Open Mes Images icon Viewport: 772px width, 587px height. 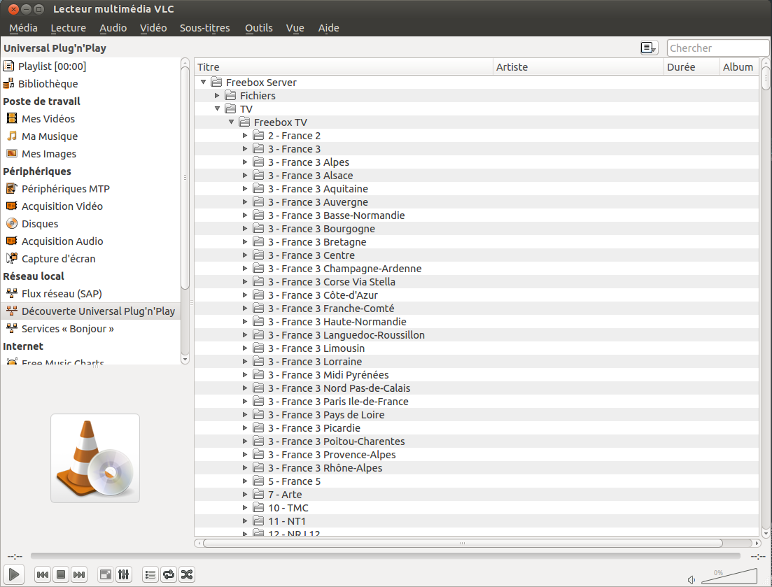click(x=12, y=154)
